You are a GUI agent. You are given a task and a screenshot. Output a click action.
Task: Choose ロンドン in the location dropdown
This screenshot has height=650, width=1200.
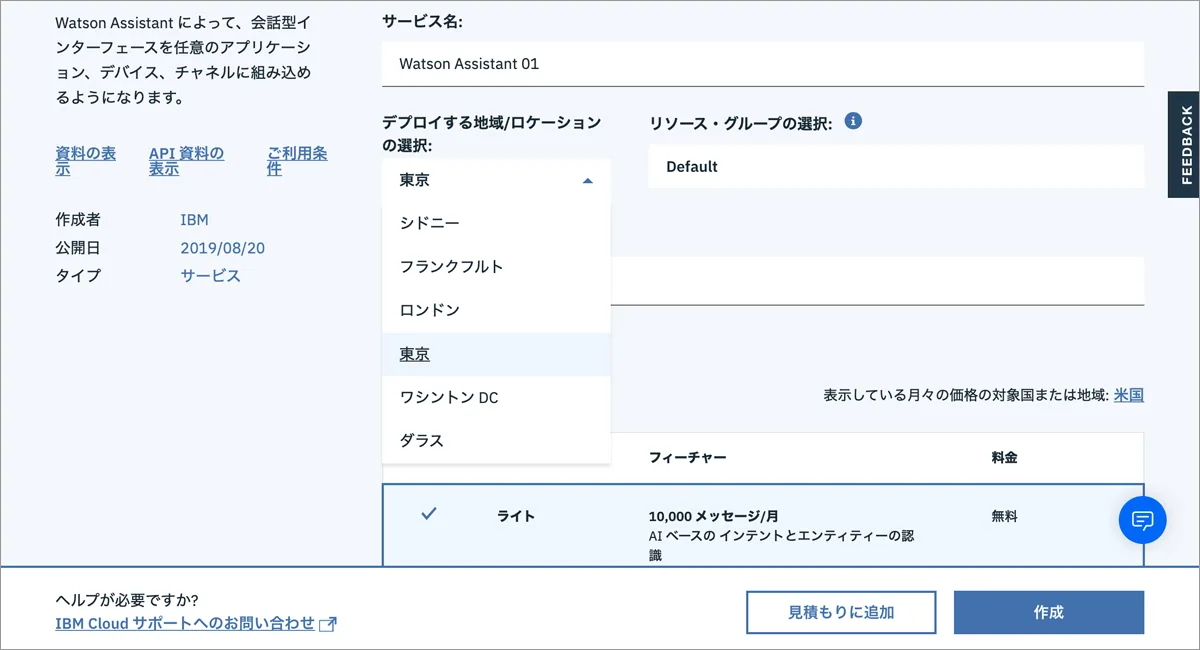[496, 310]
